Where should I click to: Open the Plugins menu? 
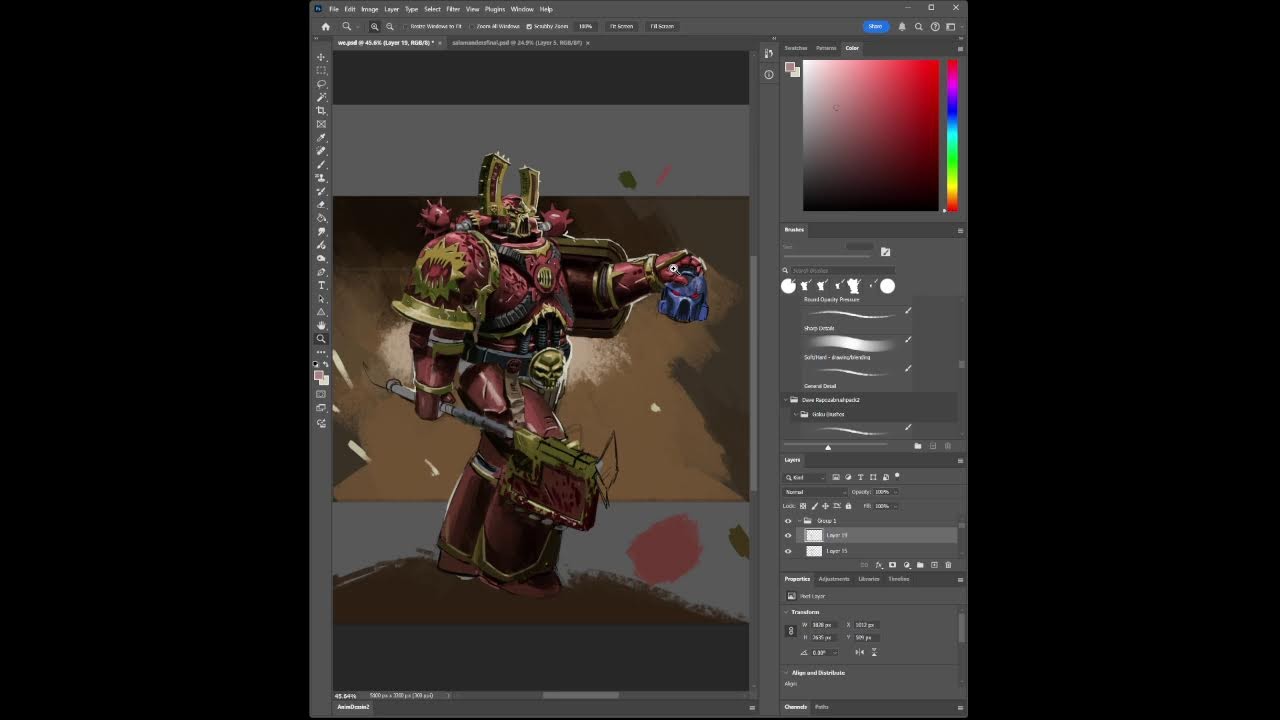pos(495,9)
